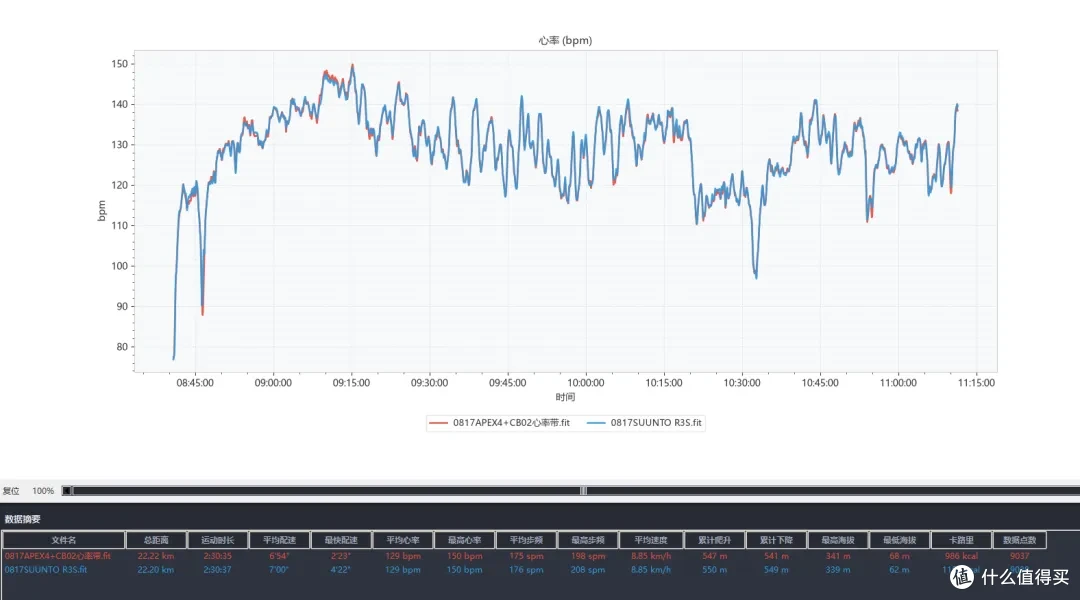Click the 文件名 column header

(x=63, y=540)
